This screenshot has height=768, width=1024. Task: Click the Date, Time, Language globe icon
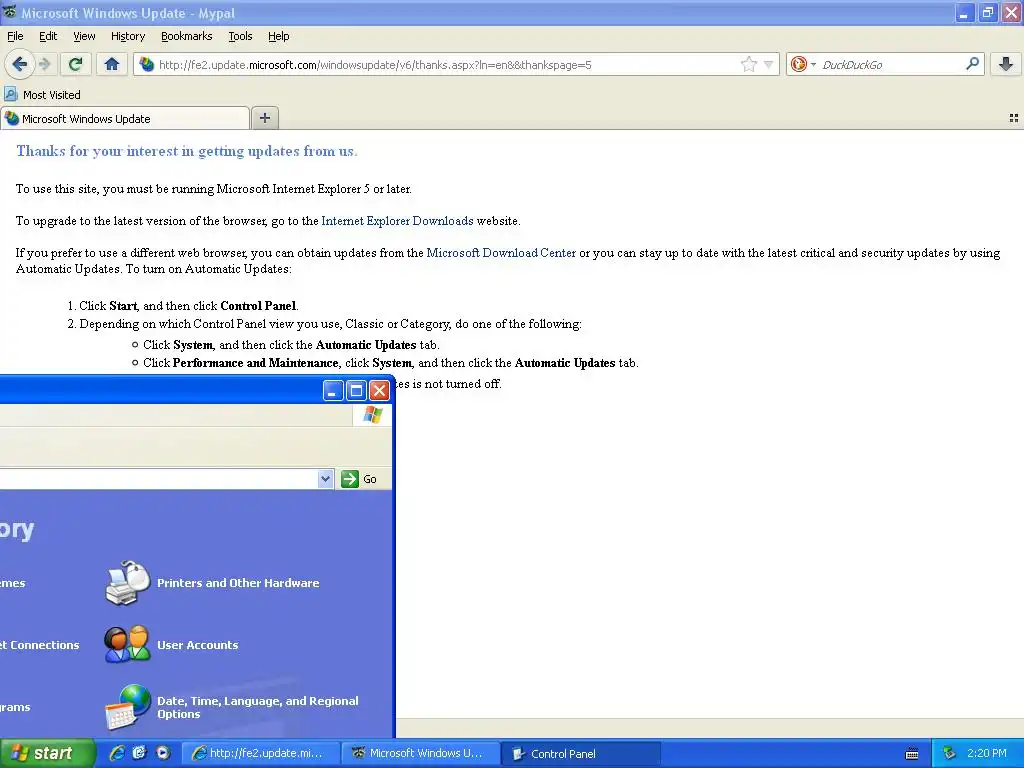128,707
